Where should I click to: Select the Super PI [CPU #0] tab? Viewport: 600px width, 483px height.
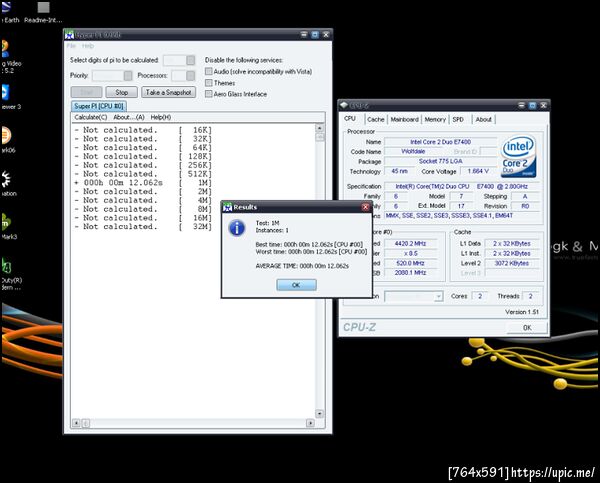(x=99, y=106)
